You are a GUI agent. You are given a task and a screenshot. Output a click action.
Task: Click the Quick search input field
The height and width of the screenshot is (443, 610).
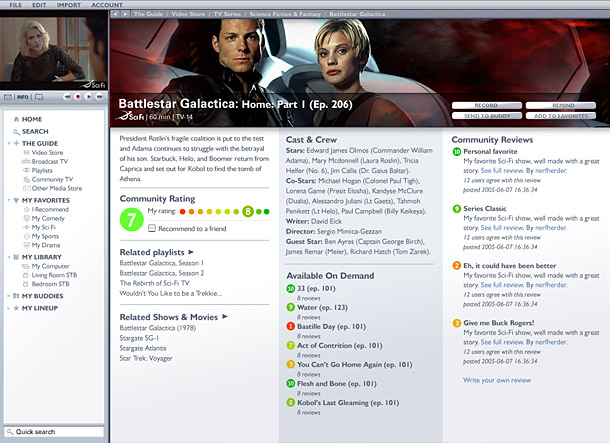click(x=54, y=432)
